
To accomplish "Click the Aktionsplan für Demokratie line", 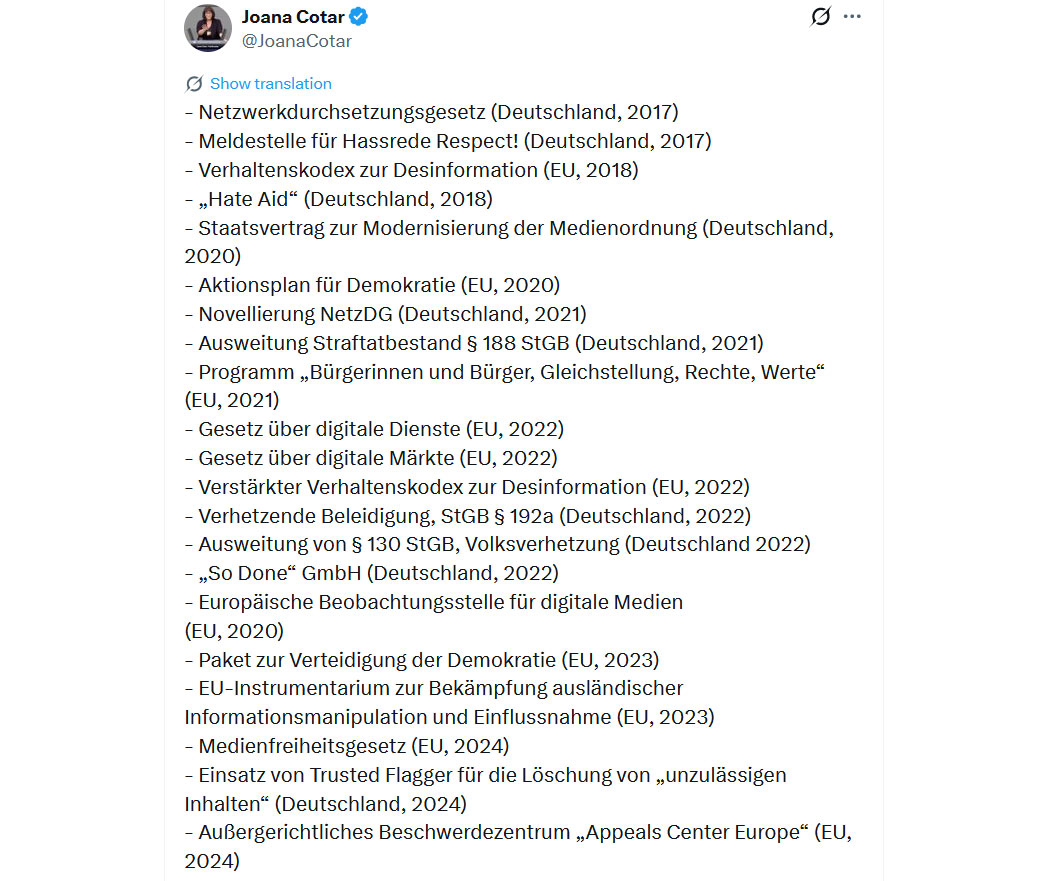I will click(x=373, y=285).
